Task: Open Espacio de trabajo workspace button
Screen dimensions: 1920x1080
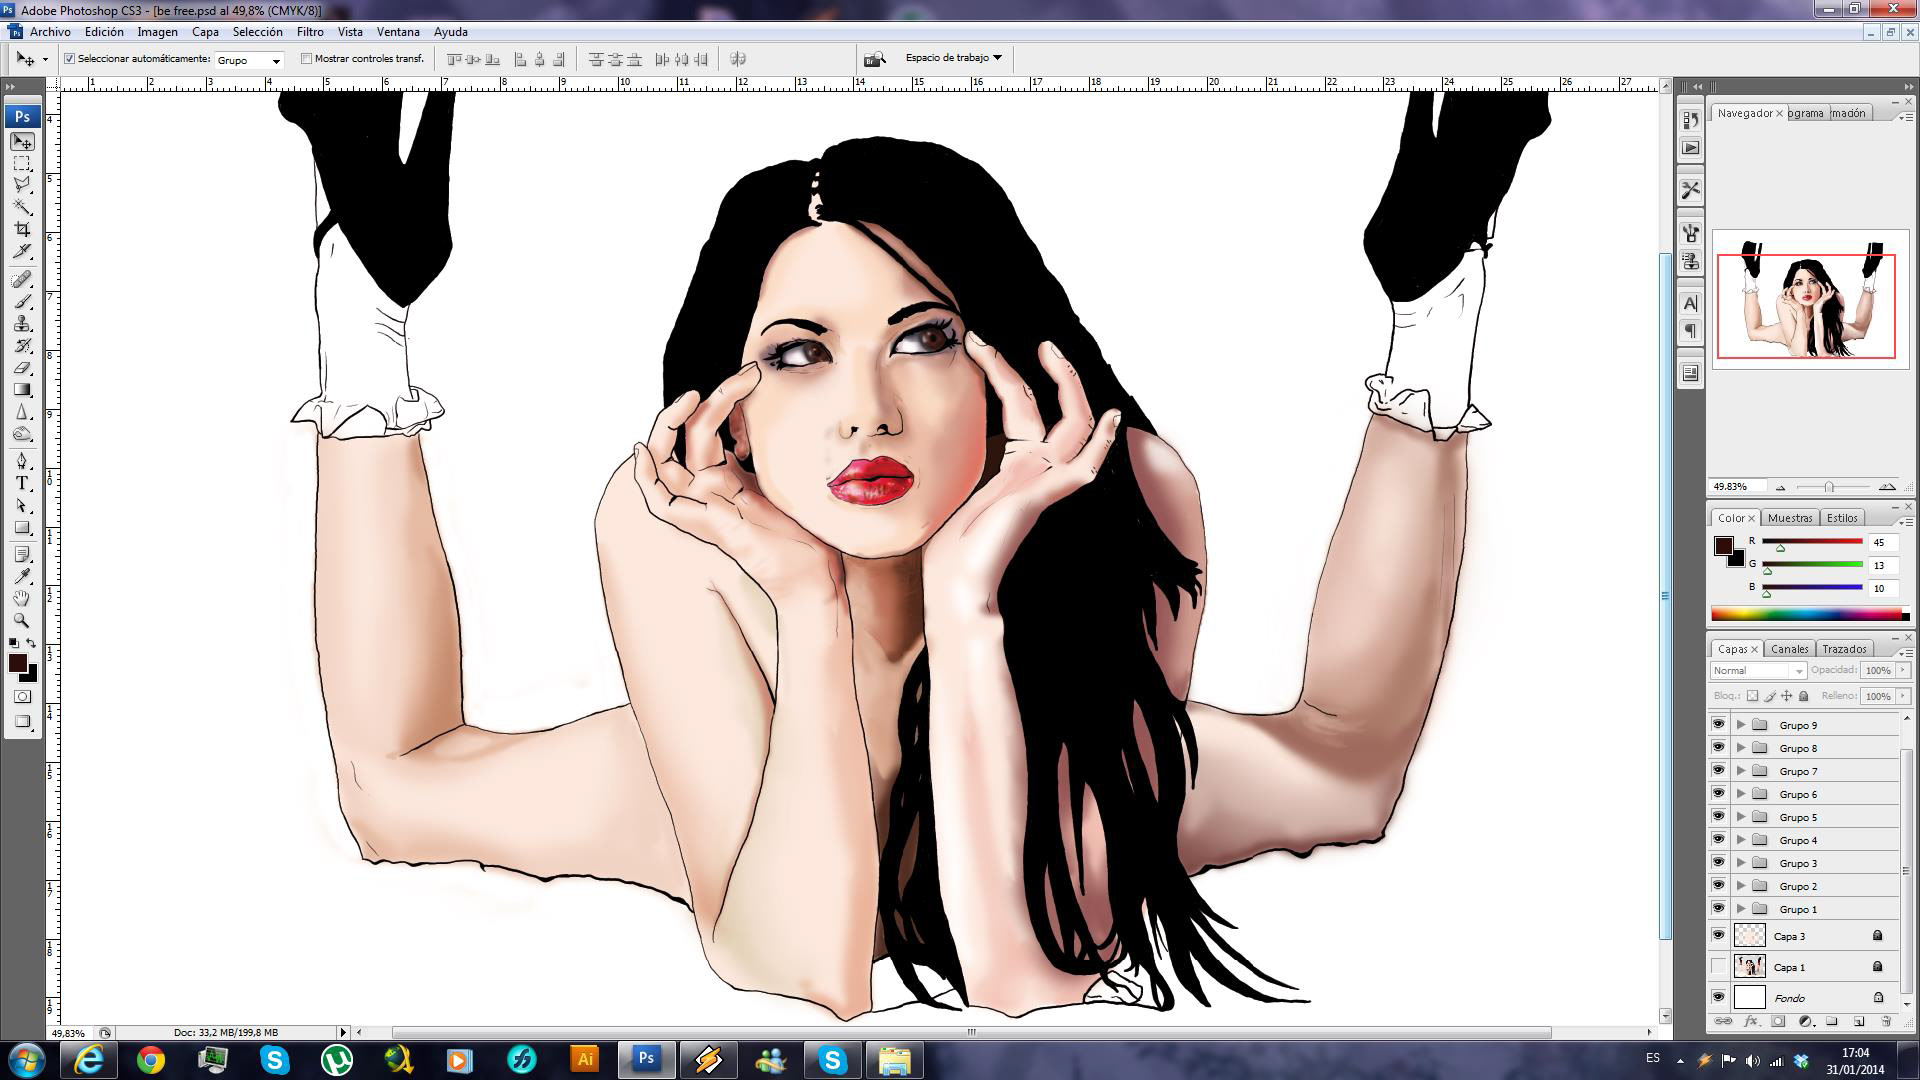Action: tap(953, 58)
